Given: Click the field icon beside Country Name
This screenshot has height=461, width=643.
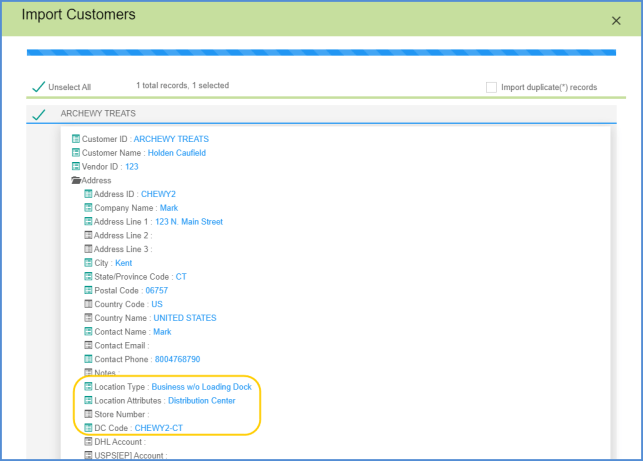Looking at the screenshot, I should pyautogui.click(x=88, y=317).
